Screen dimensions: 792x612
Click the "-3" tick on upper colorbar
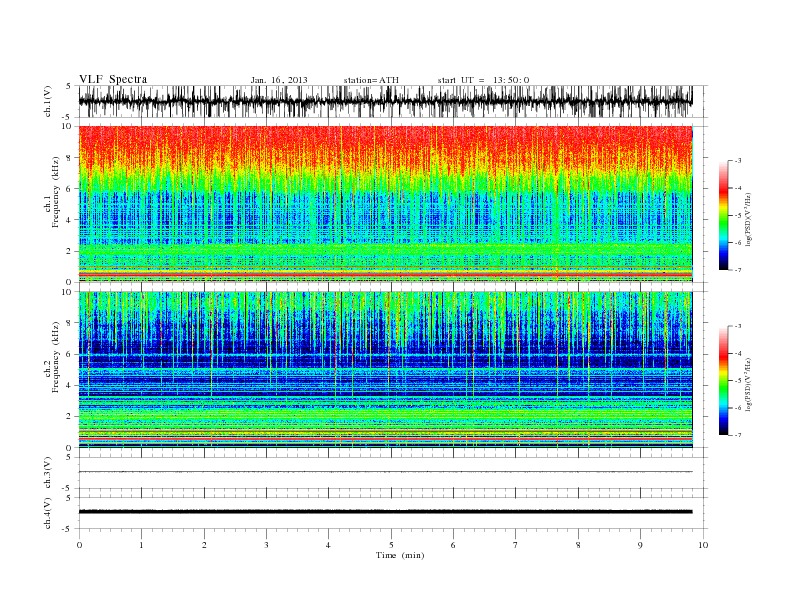738,161
